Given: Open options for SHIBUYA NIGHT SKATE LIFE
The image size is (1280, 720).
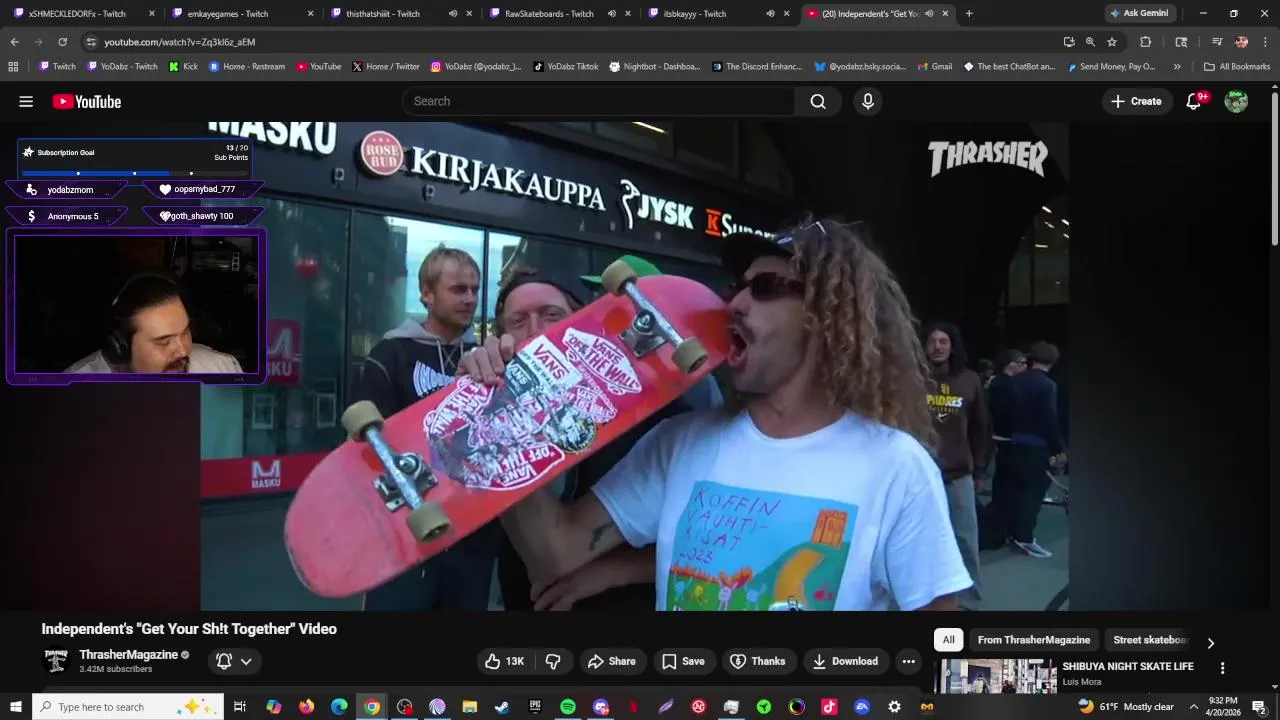Looking at the screenshot, I should (1222, 667).
